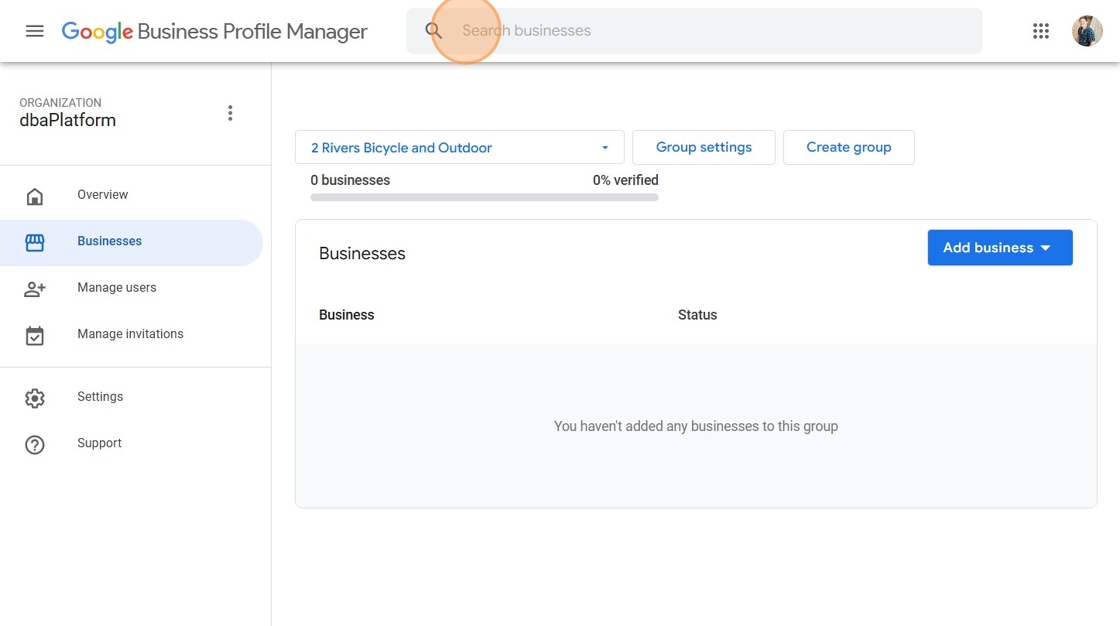Viewport: 1120px width, 626px height.
Task: Open the Google apps grid
Action: pyautogui.click(x=1041, y=31)
